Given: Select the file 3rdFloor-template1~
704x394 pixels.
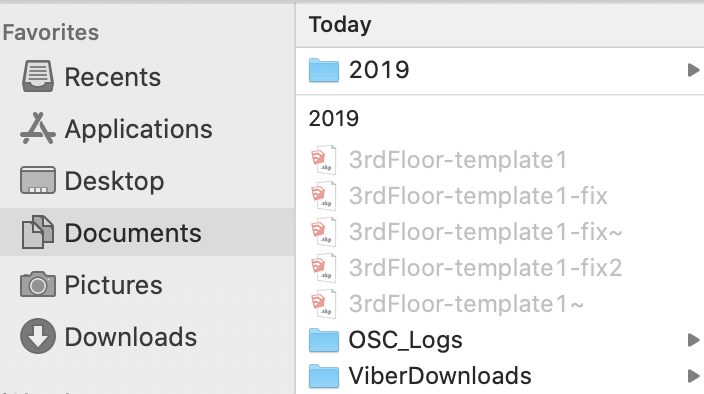Looking at the screenshot, I should click(466, 303).
